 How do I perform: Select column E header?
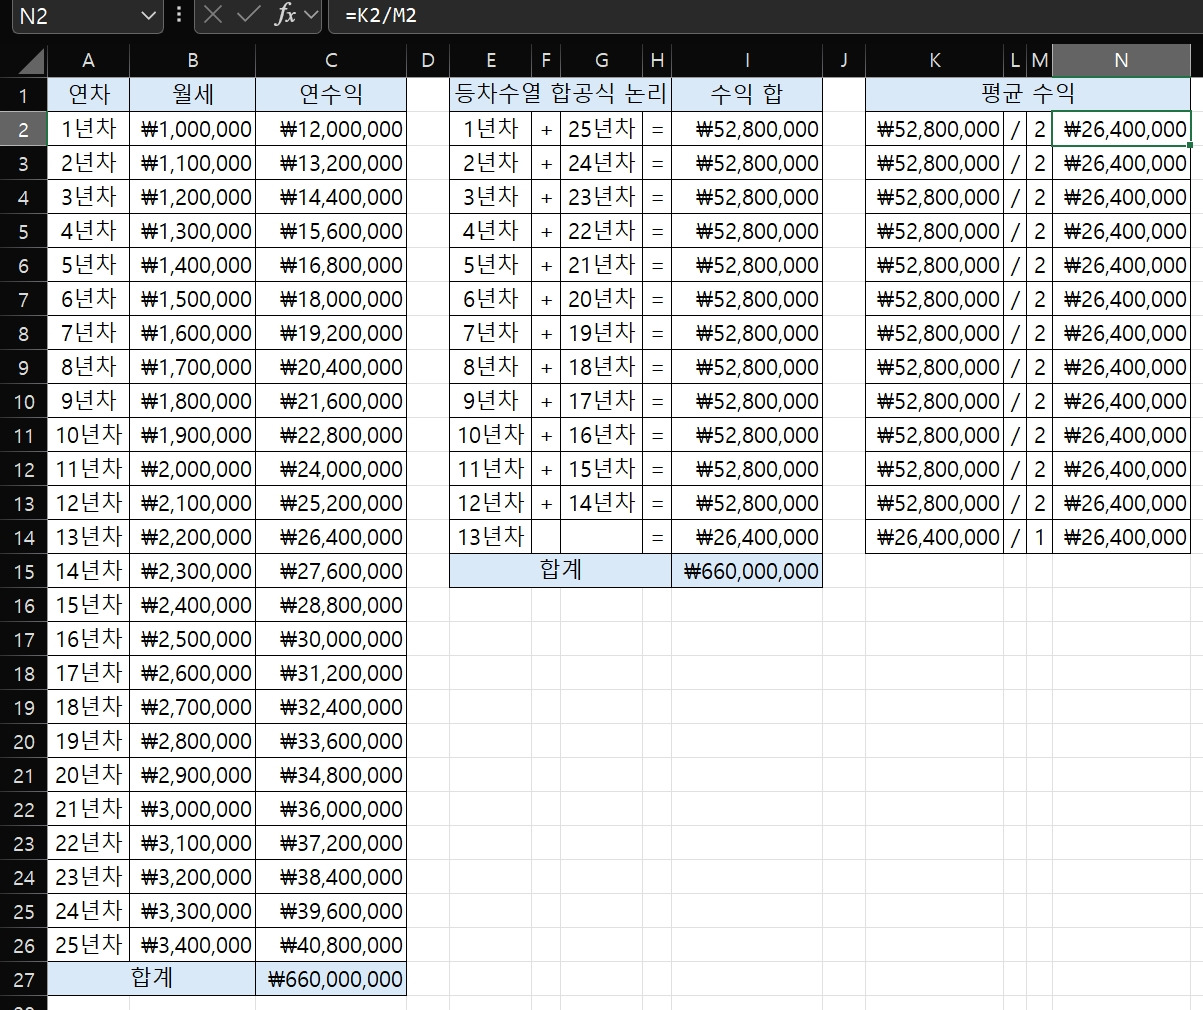pos(491,61)
